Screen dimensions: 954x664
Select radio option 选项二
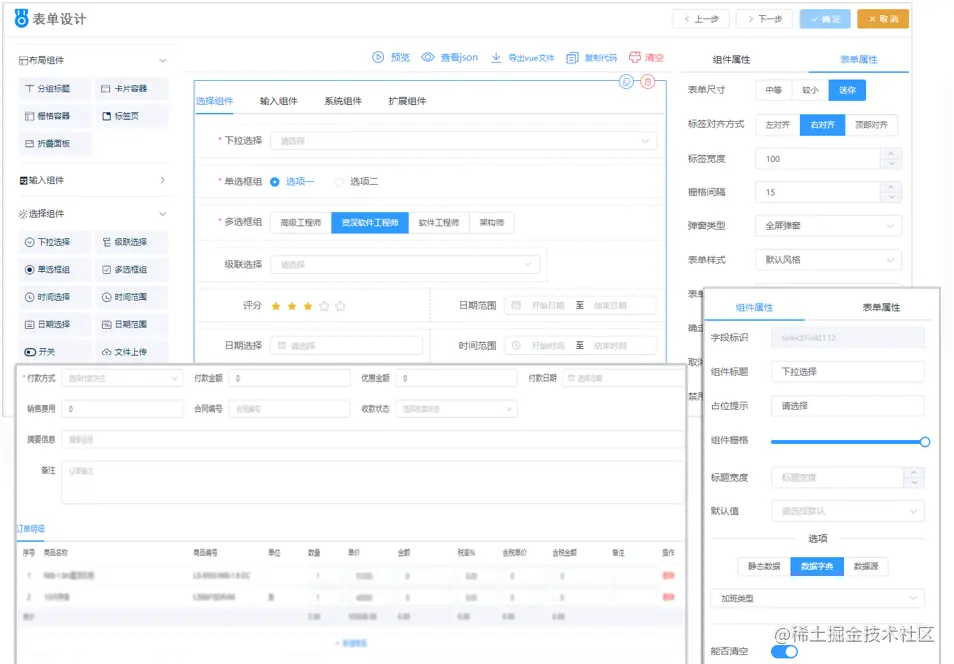pyautogui.click(x=357, y=181)
